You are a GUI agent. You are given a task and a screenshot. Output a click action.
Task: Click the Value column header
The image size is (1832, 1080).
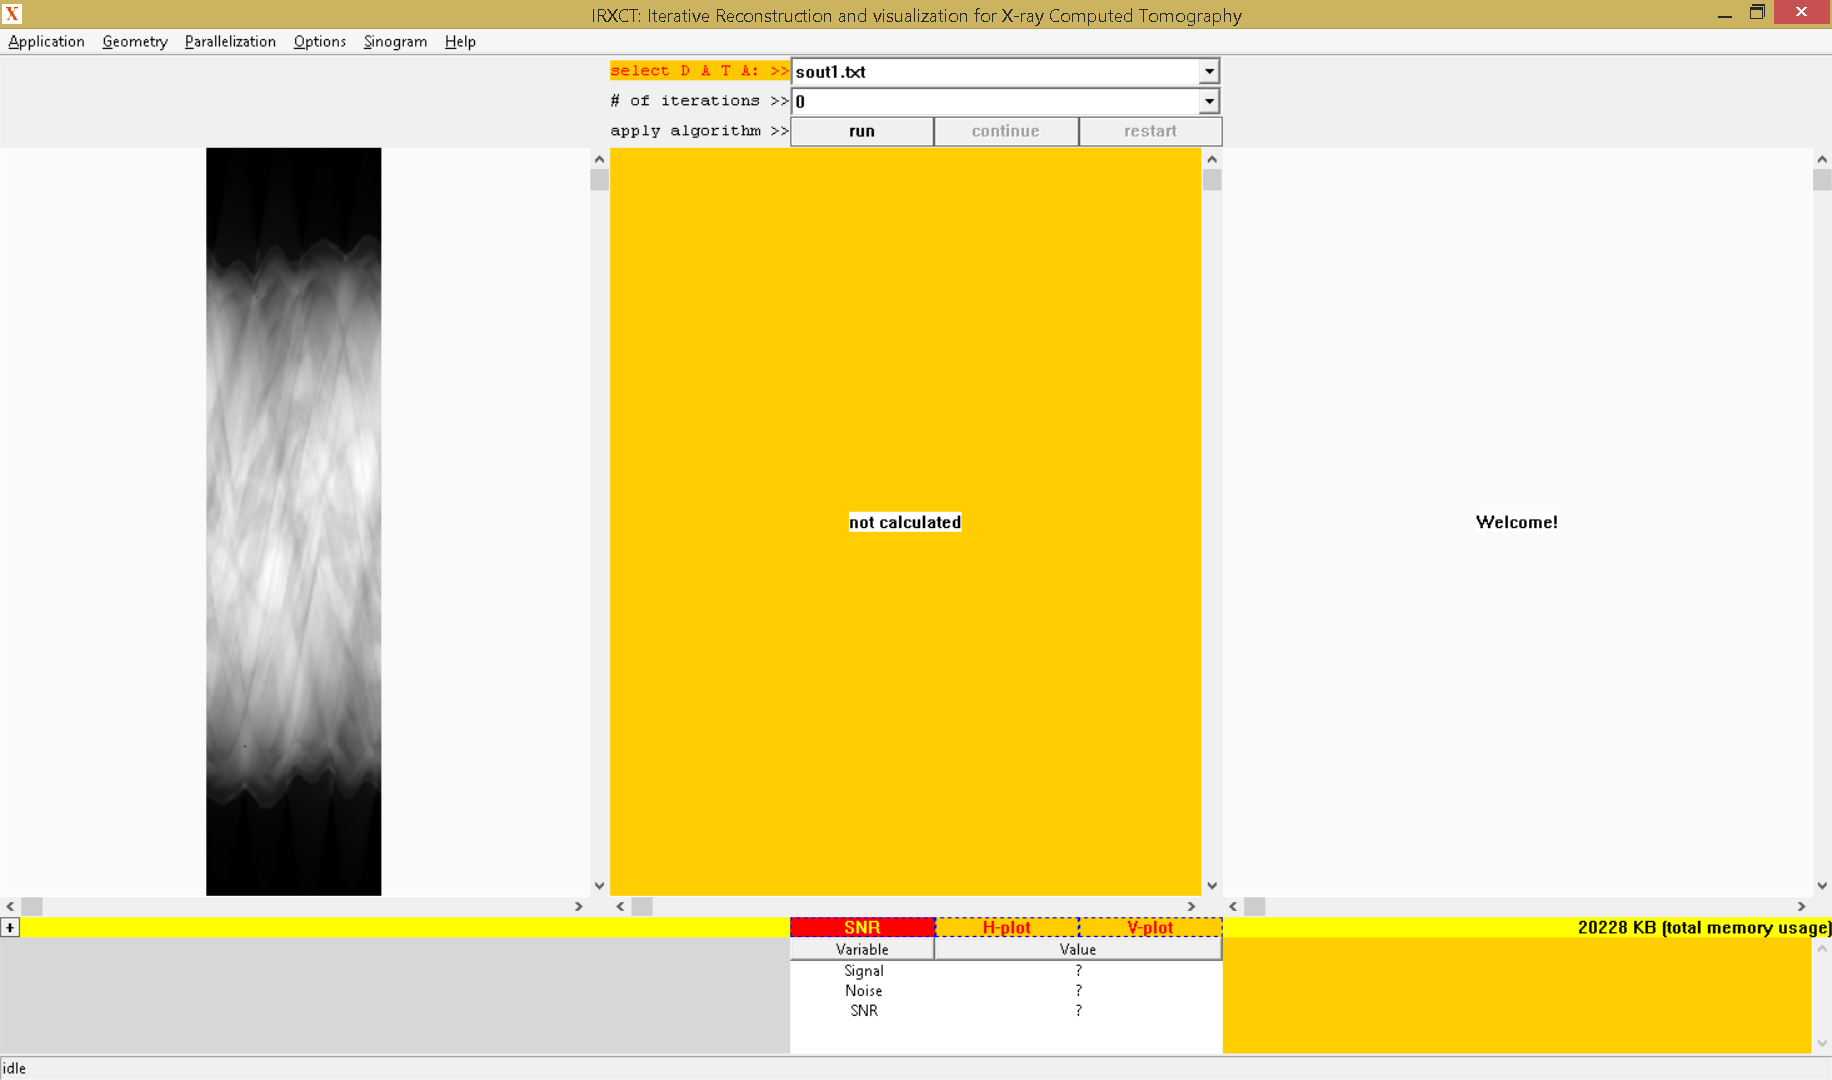[x=1078, y=949]
